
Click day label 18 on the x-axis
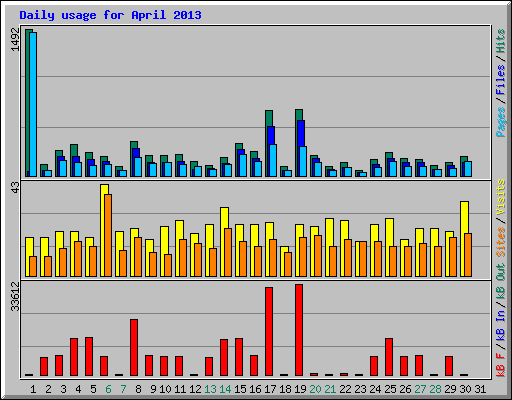tap(285, 389)
